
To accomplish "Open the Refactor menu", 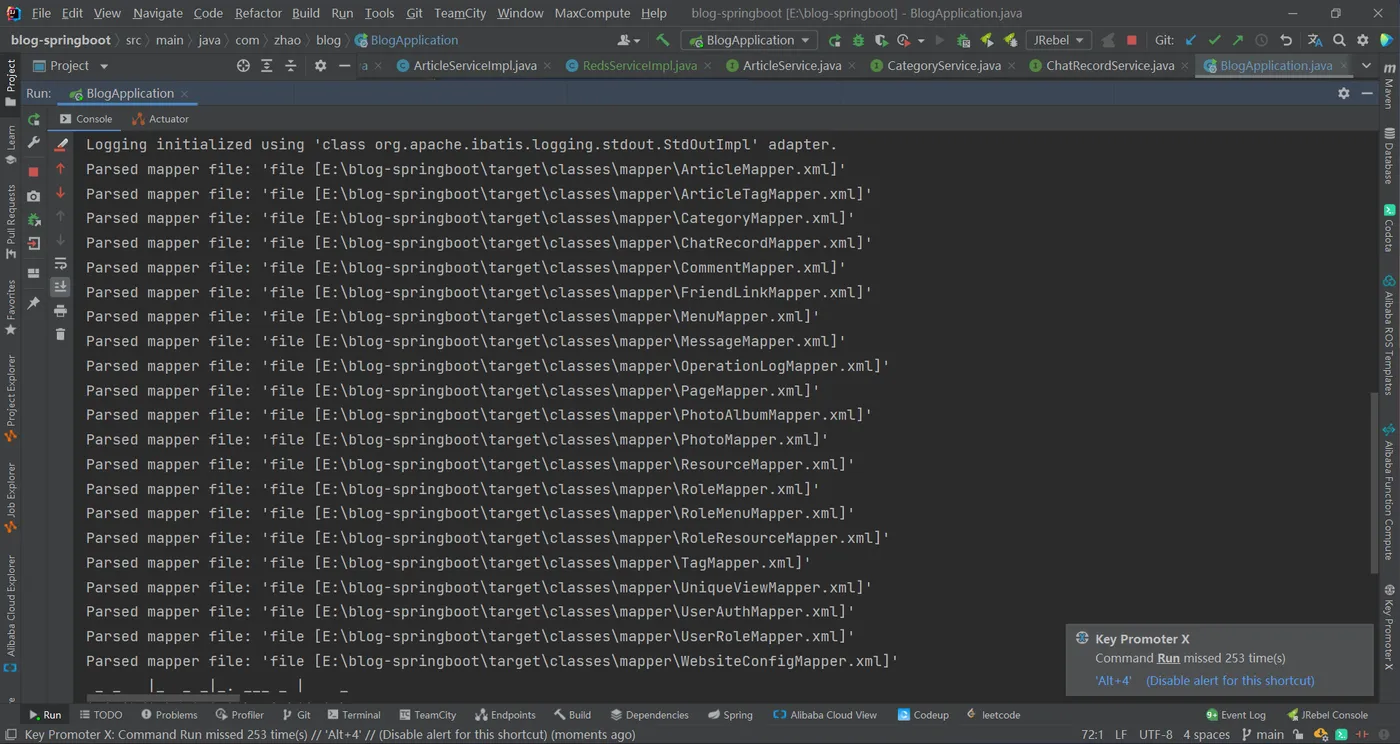I will [x=258, y=13].
